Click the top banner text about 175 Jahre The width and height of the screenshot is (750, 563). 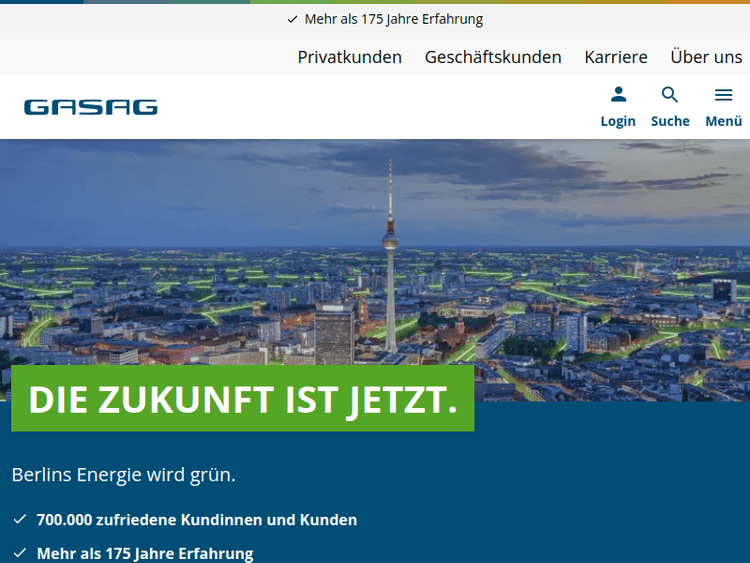click(x=393, y=19)
